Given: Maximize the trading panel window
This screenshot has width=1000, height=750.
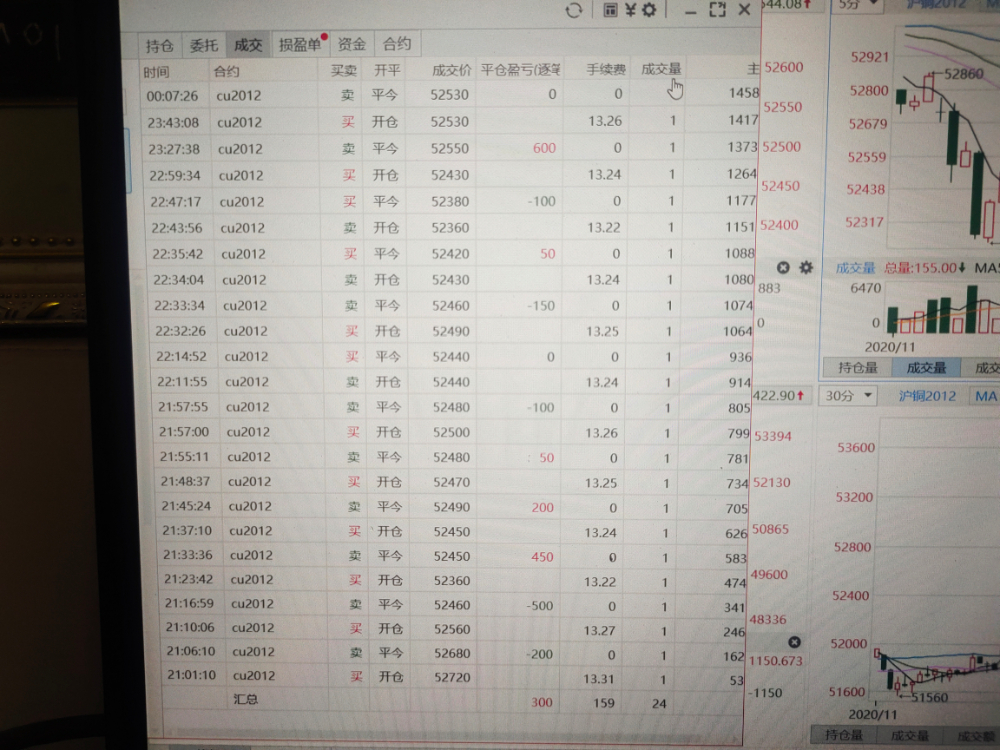Looking at the screenshot, I should [x=717, y=10].
